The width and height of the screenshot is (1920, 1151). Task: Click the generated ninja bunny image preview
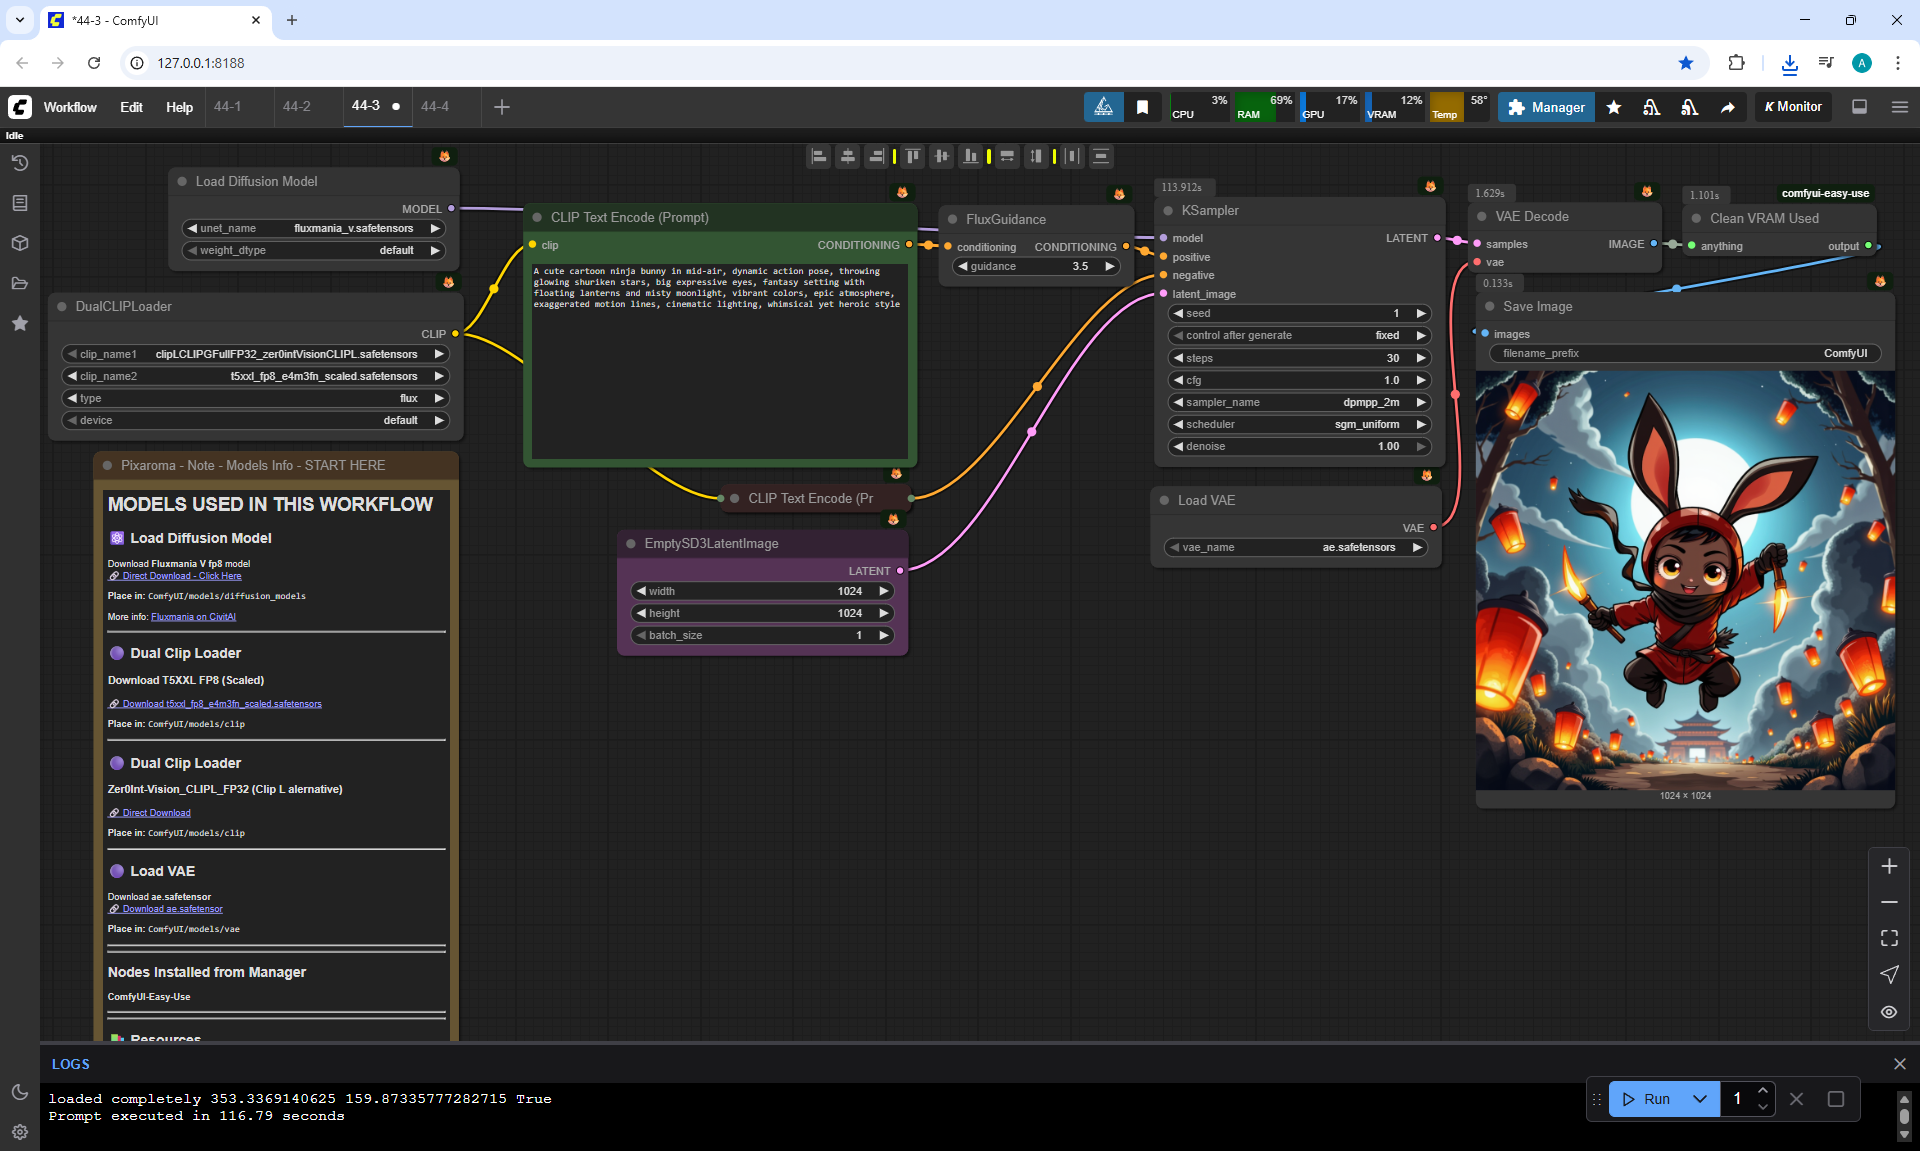click(x=1685, y=580)
